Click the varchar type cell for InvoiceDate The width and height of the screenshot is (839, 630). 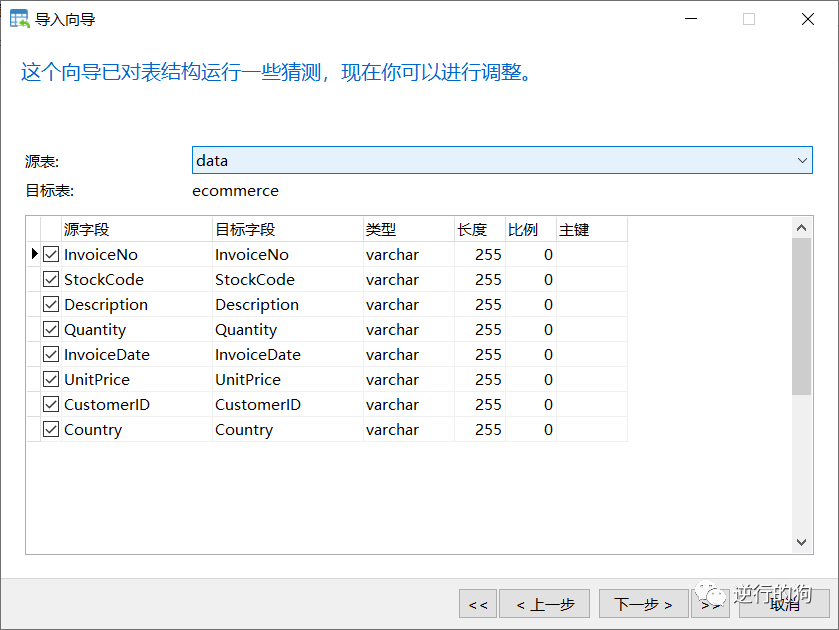pyautogui.click(x=409, y=354)
